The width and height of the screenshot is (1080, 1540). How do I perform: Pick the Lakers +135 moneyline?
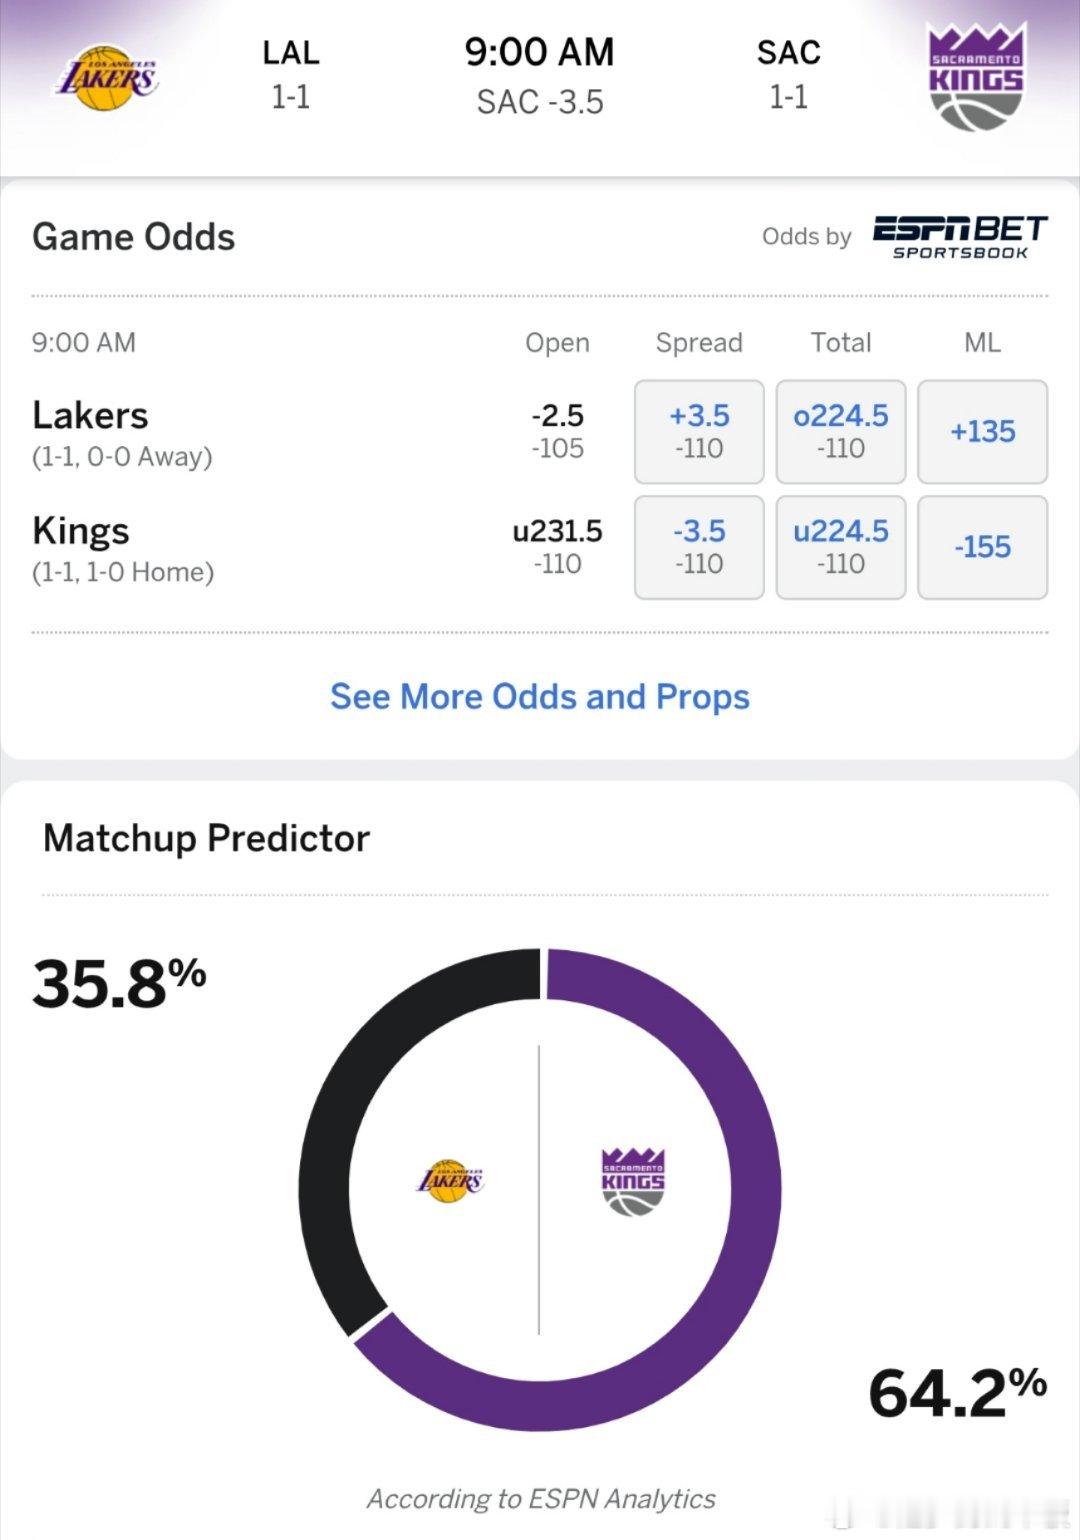[x=982, y=431]
